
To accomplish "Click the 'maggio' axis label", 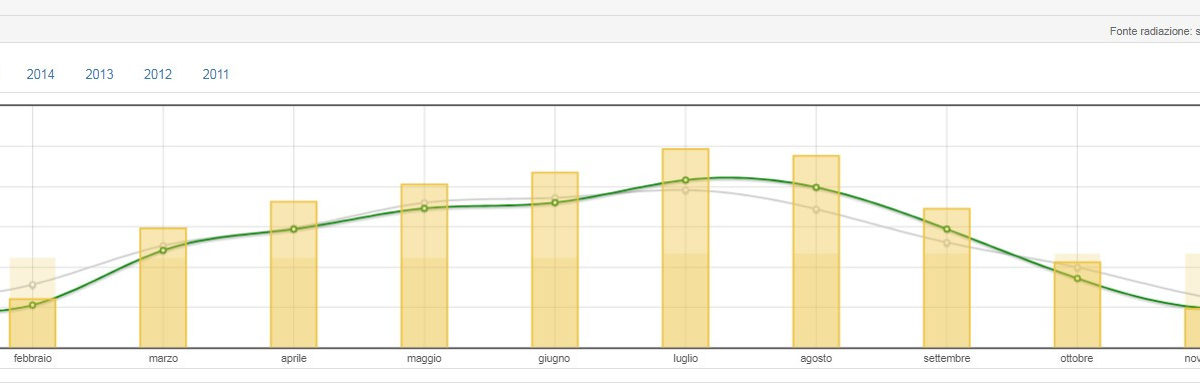I will 424,358.
